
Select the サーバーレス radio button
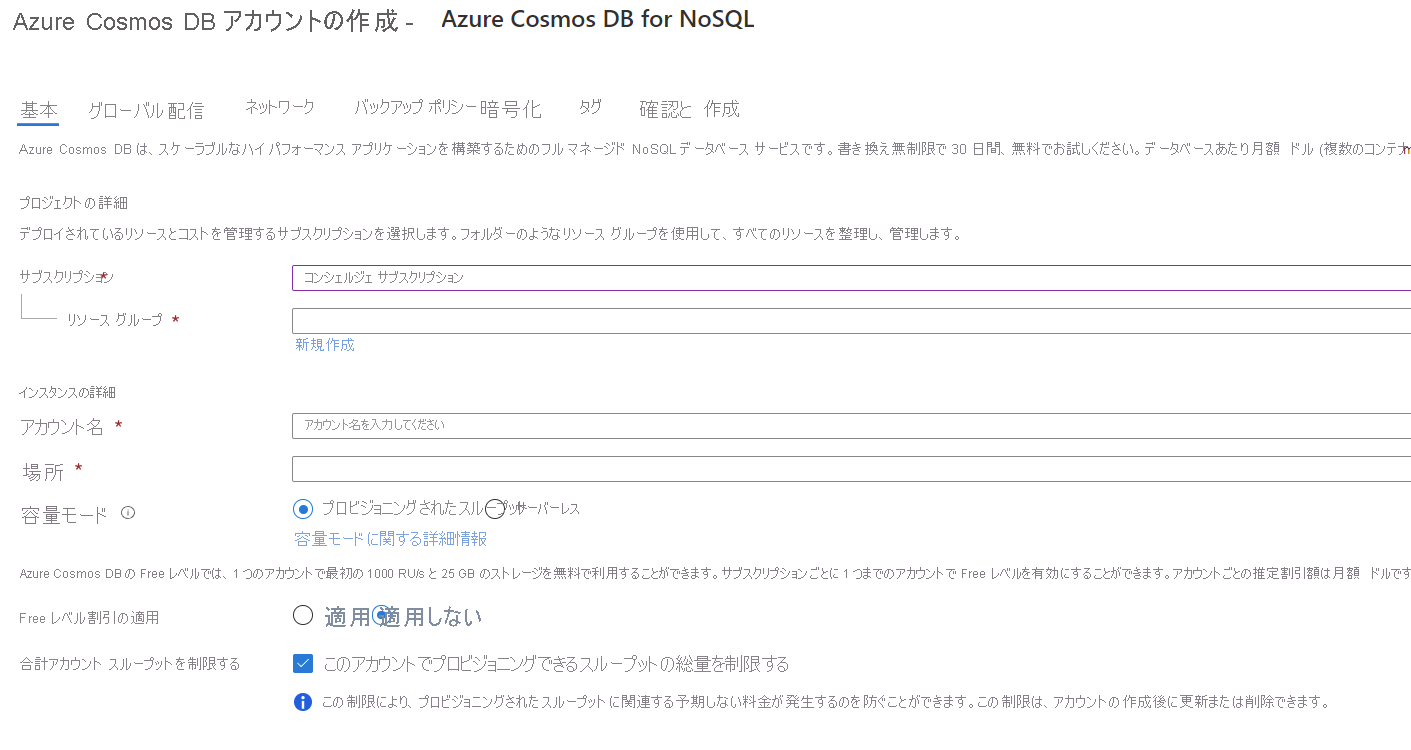[495, 509]
